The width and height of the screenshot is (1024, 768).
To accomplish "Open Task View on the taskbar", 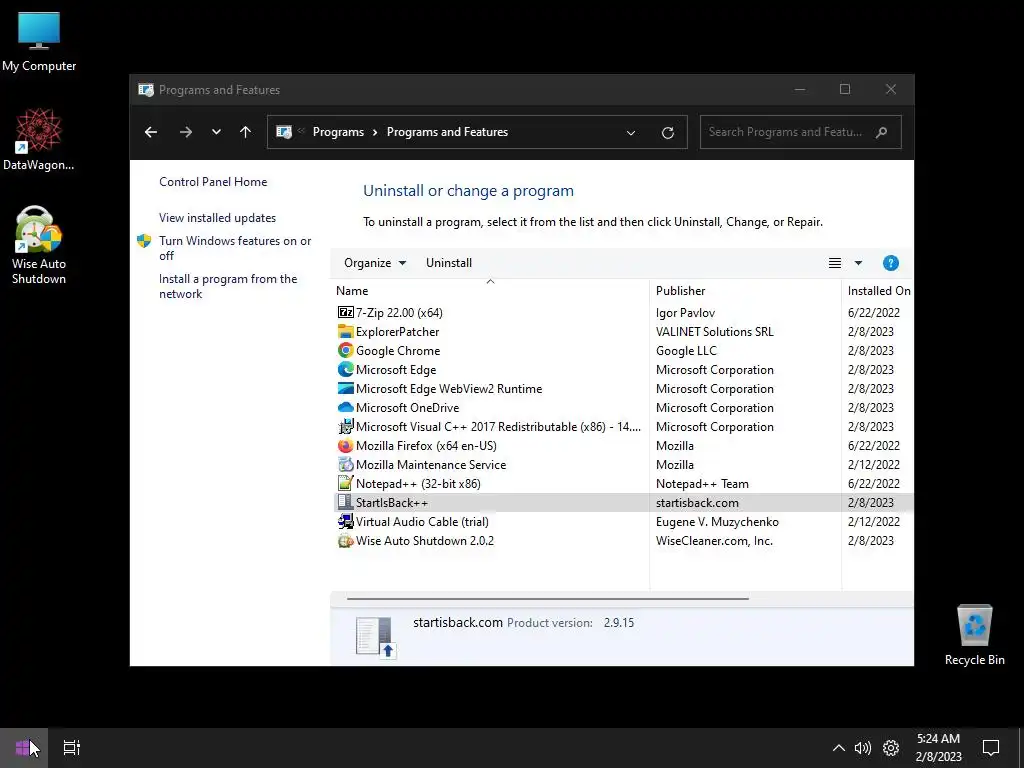I will pyautogui.click(x=72, y=748).
